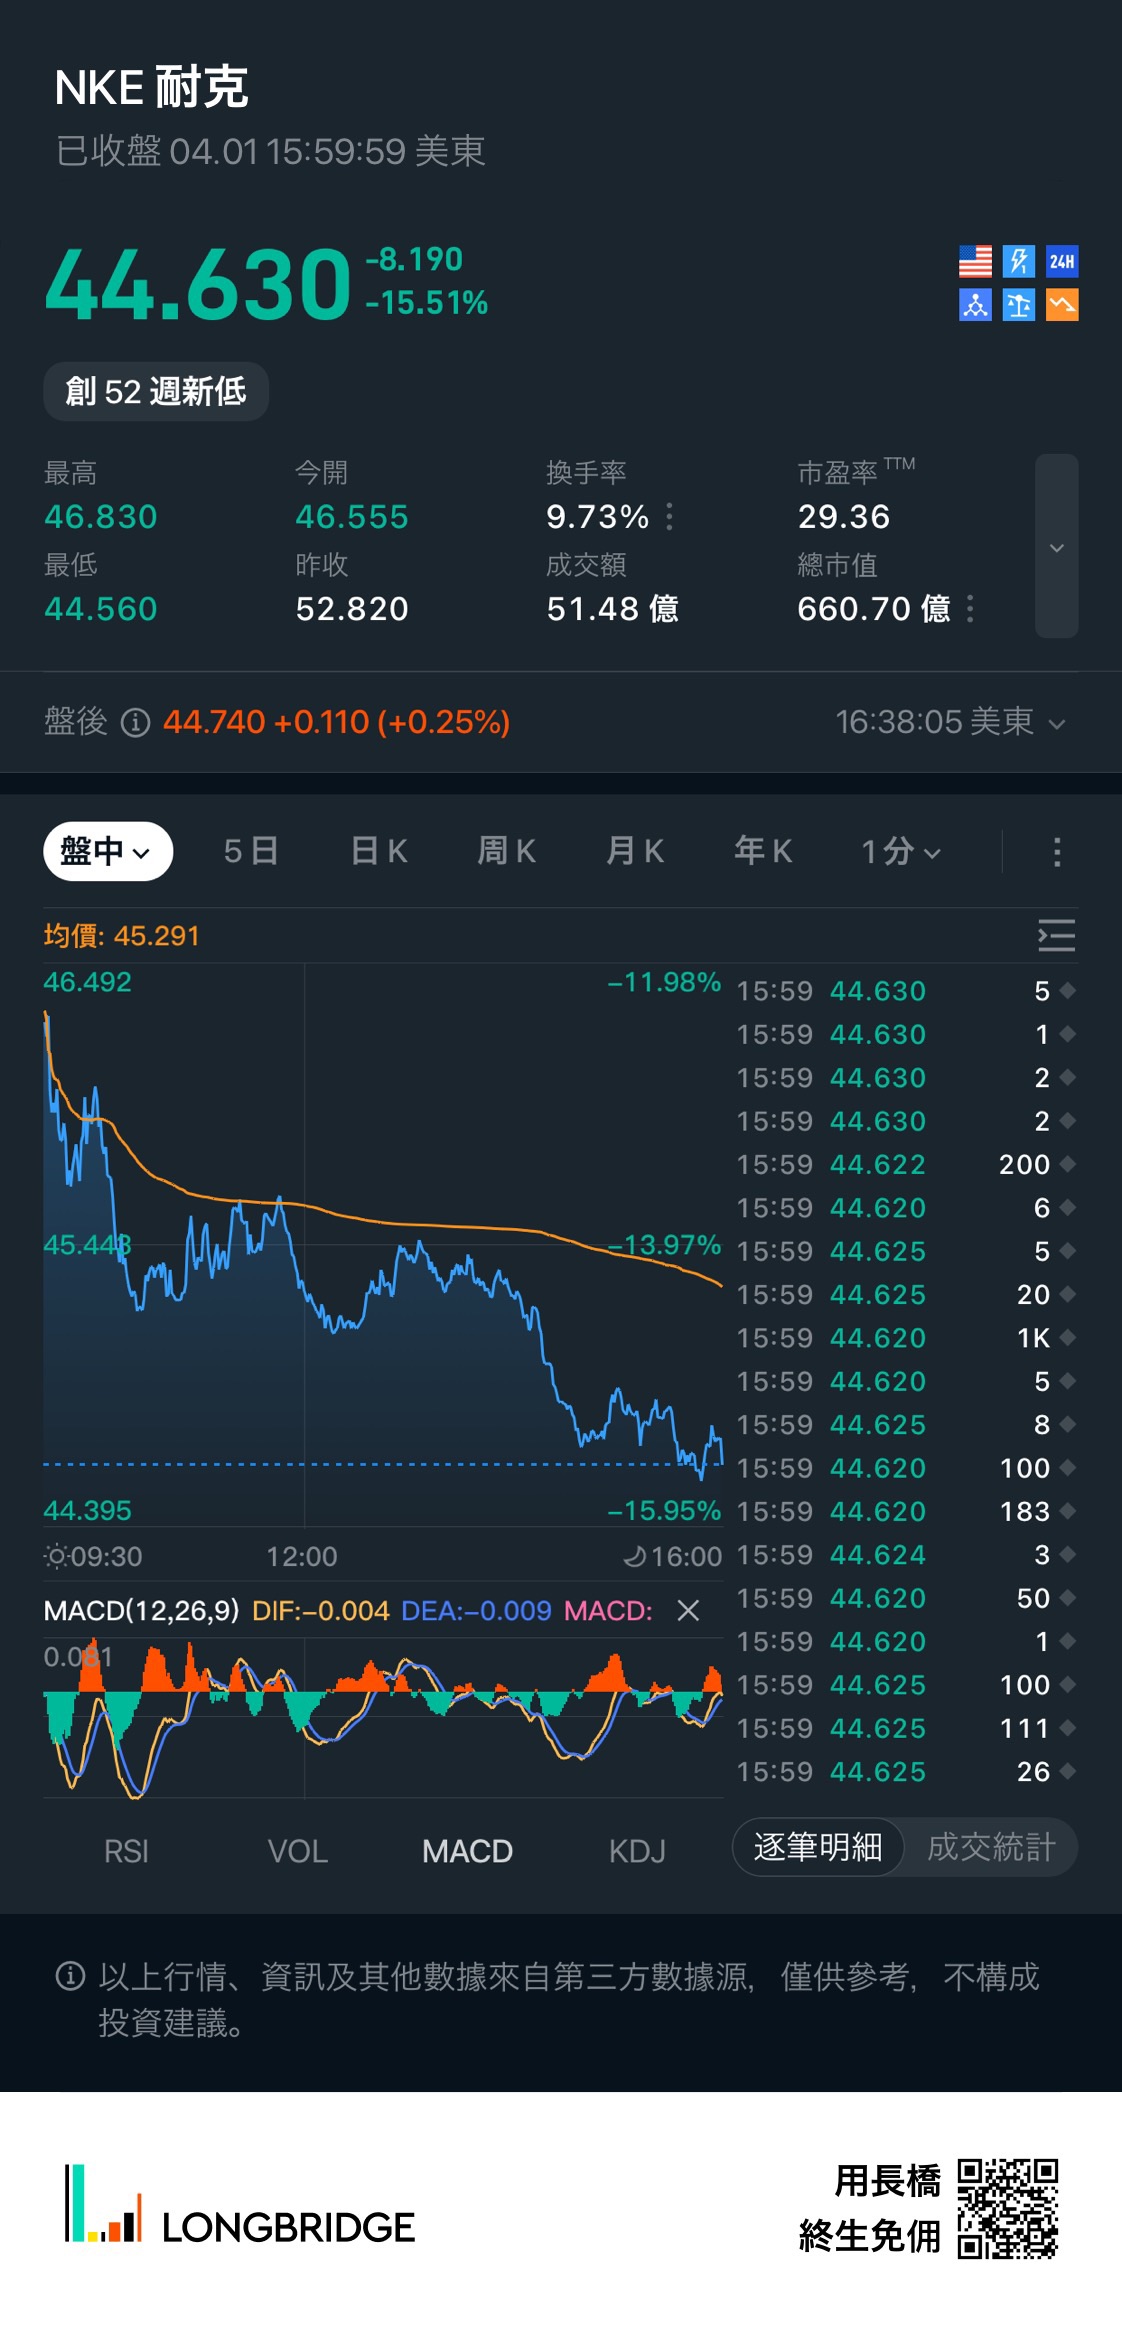Expand the after-hours time dropdown
The width and height of the screenshot is (1122, 2326).
[x=1056, y=723]
